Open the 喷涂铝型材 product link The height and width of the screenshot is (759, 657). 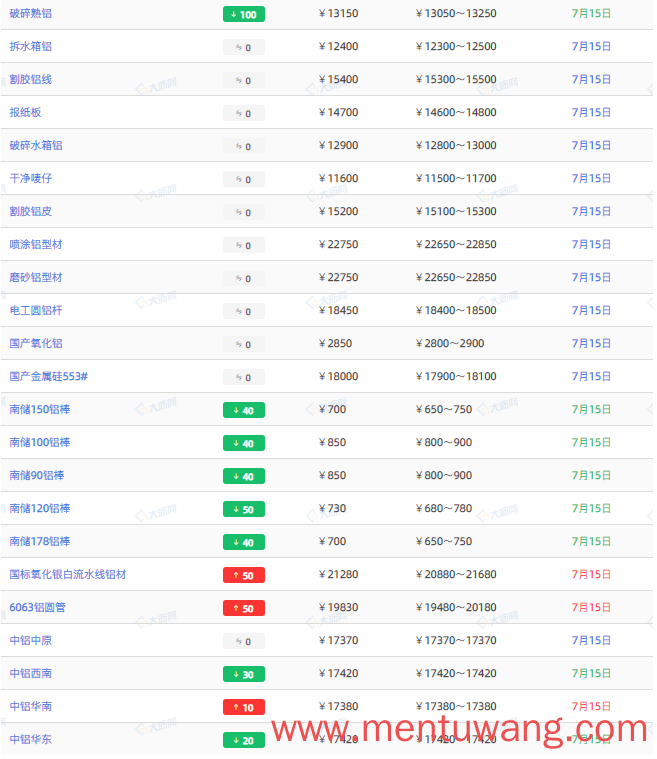pyautogui.click(x=36, y=244)
